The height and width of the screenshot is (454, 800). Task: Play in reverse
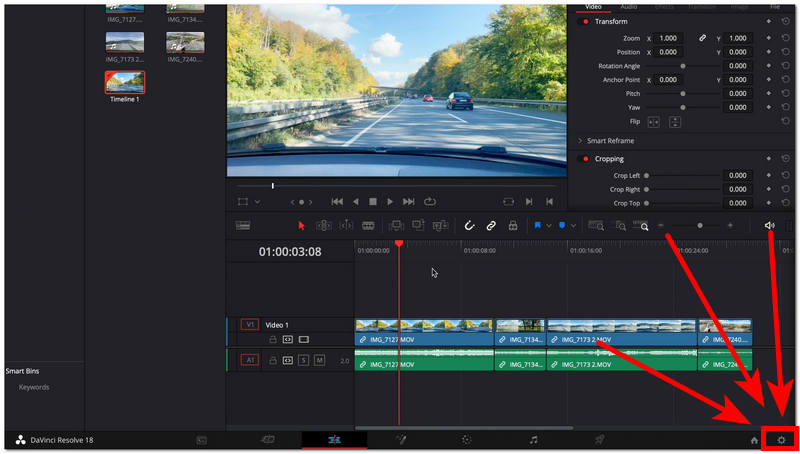pos(356,201)
